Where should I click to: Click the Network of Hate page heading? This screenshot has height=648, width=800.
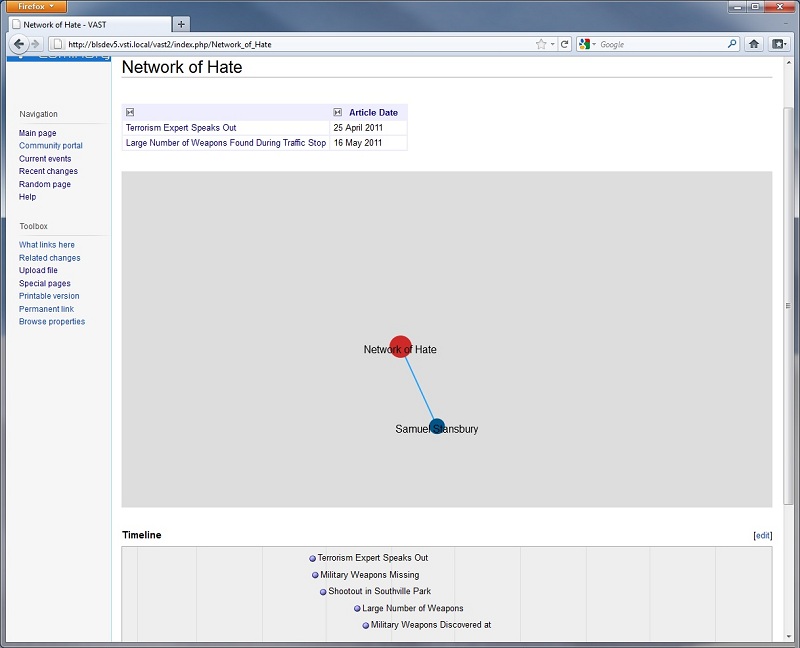182,67
